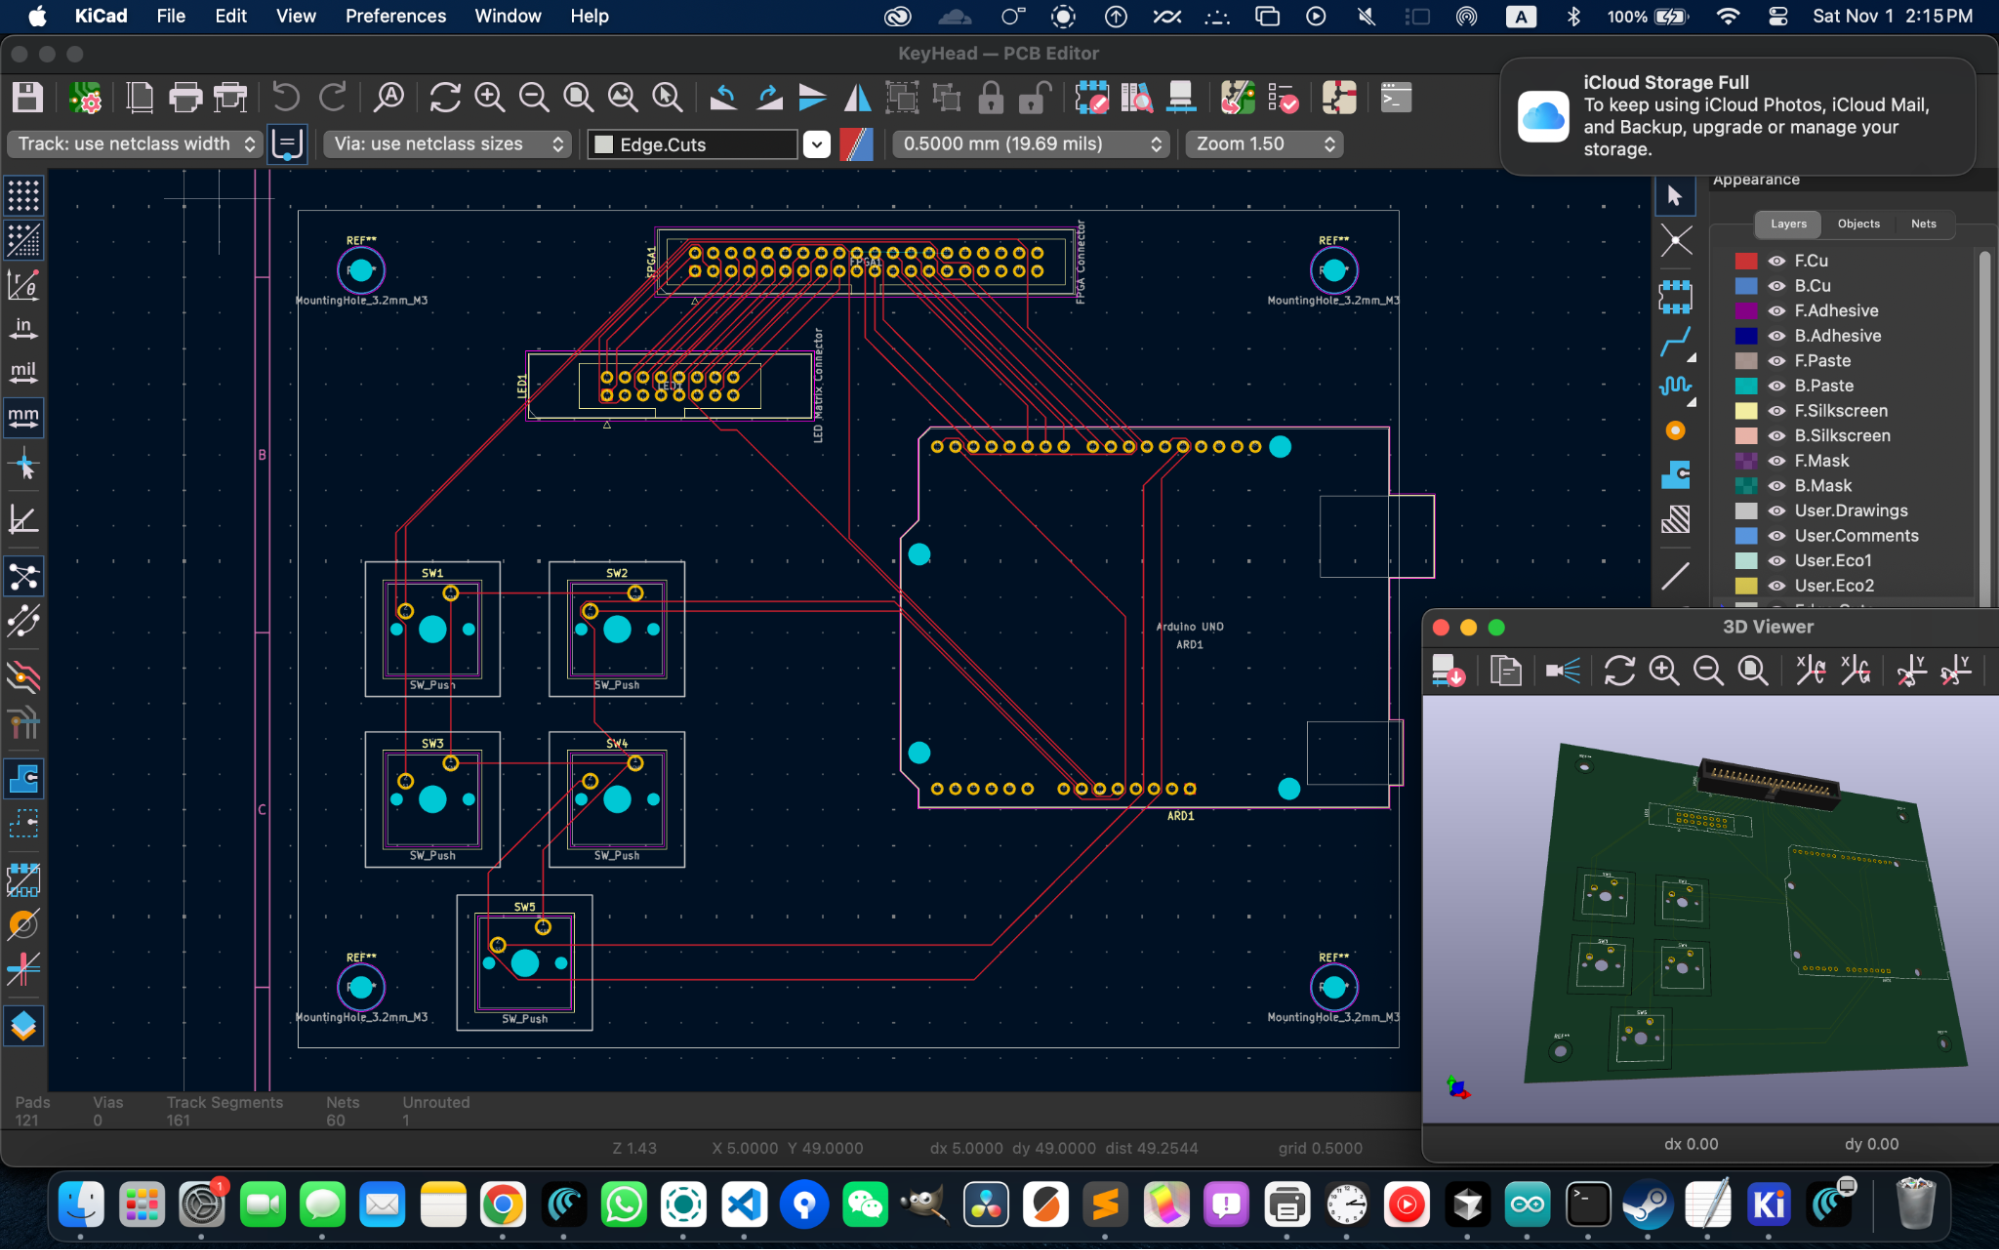
Task: Hide the F.Cu layer eye icon
Action: click(1776, 261)
